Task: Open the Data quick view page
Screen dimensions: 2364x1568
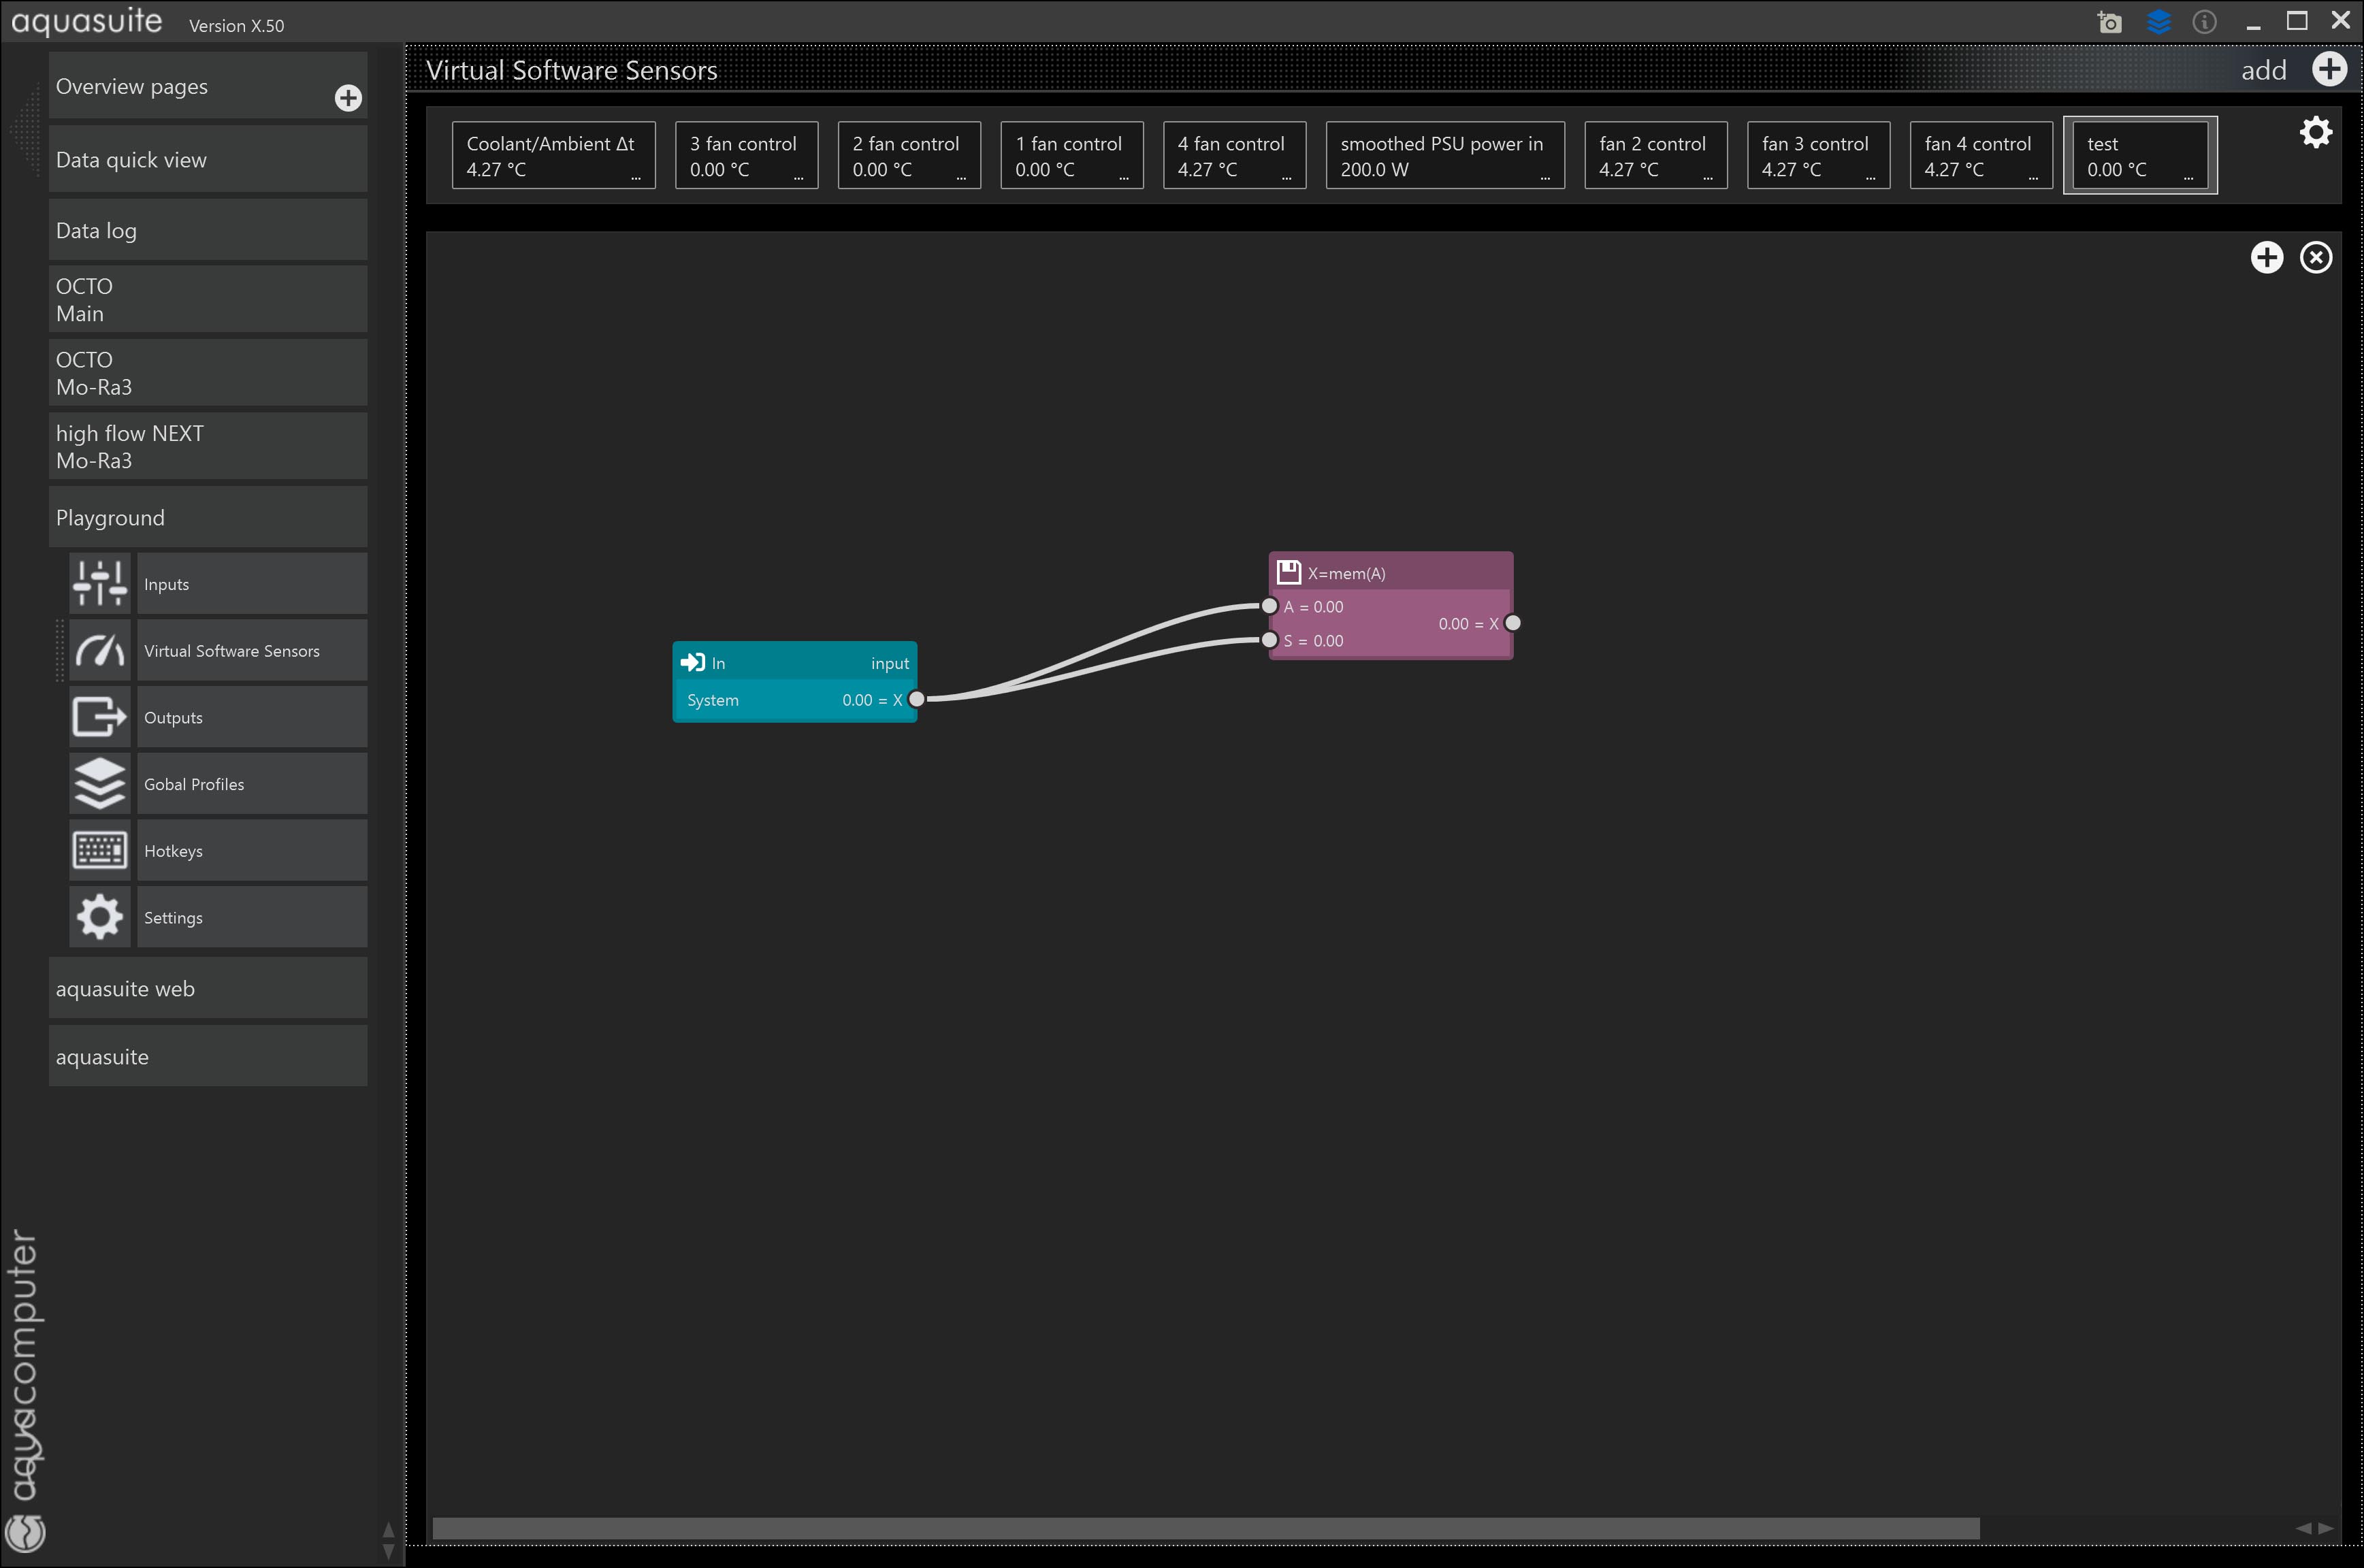Action: coord(208,160)
